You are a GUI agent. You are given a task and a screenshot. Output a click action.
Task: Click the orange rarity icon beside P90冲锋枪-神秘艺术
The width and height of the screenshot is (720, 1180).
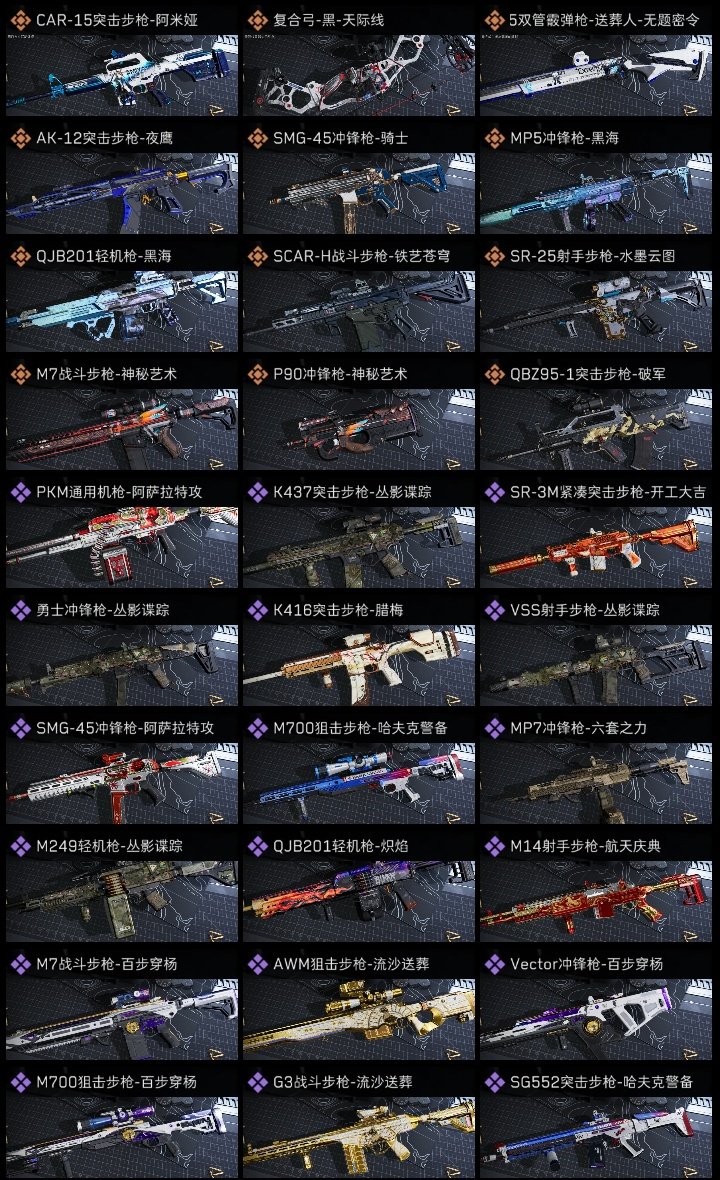[257, 374]
